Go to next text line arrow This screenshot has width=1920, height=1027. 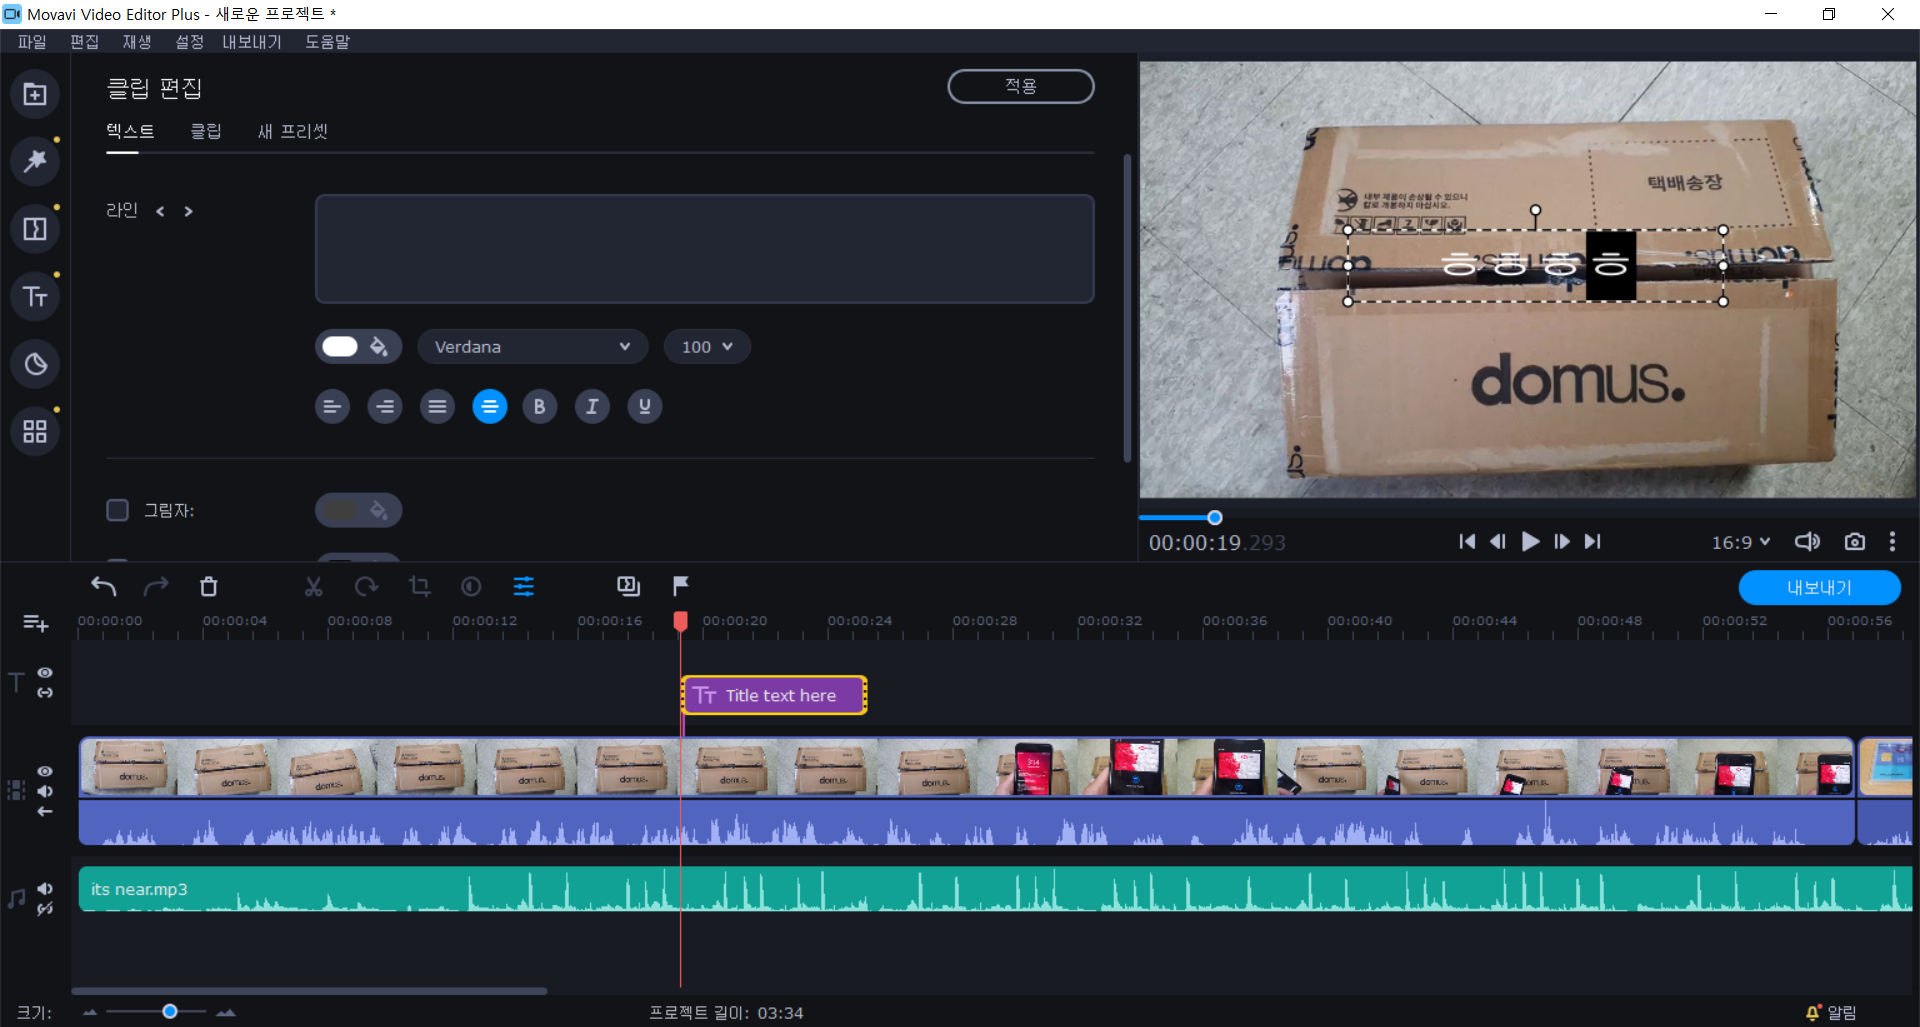point(188,211)
